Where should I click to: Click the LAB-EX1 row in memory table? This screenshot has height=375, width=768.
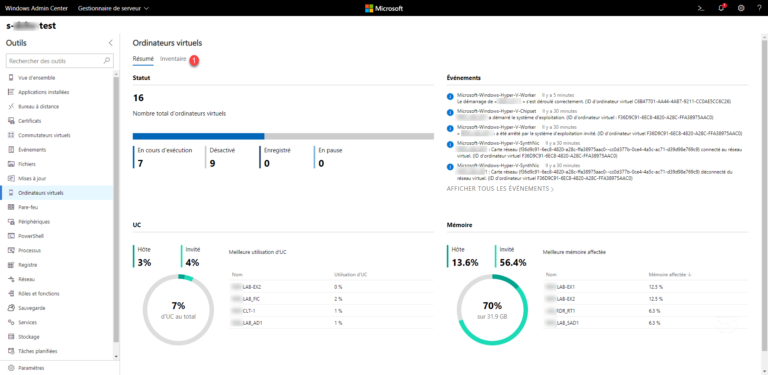(x=646, y=287)
